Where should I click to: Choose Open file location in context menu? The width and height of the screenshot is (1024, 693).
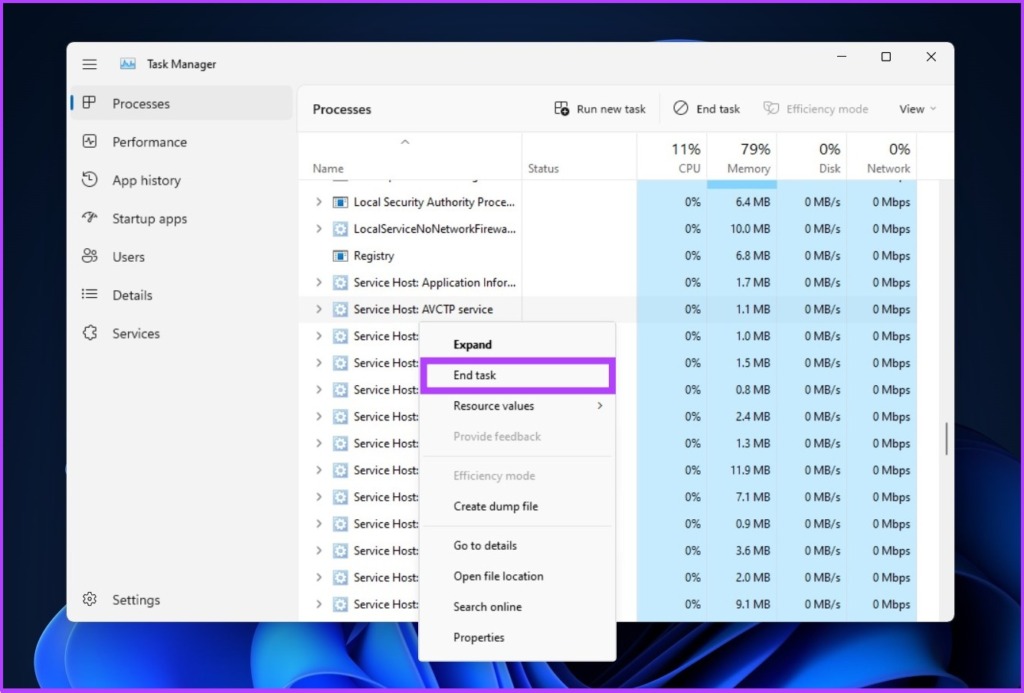click(517, 576)
